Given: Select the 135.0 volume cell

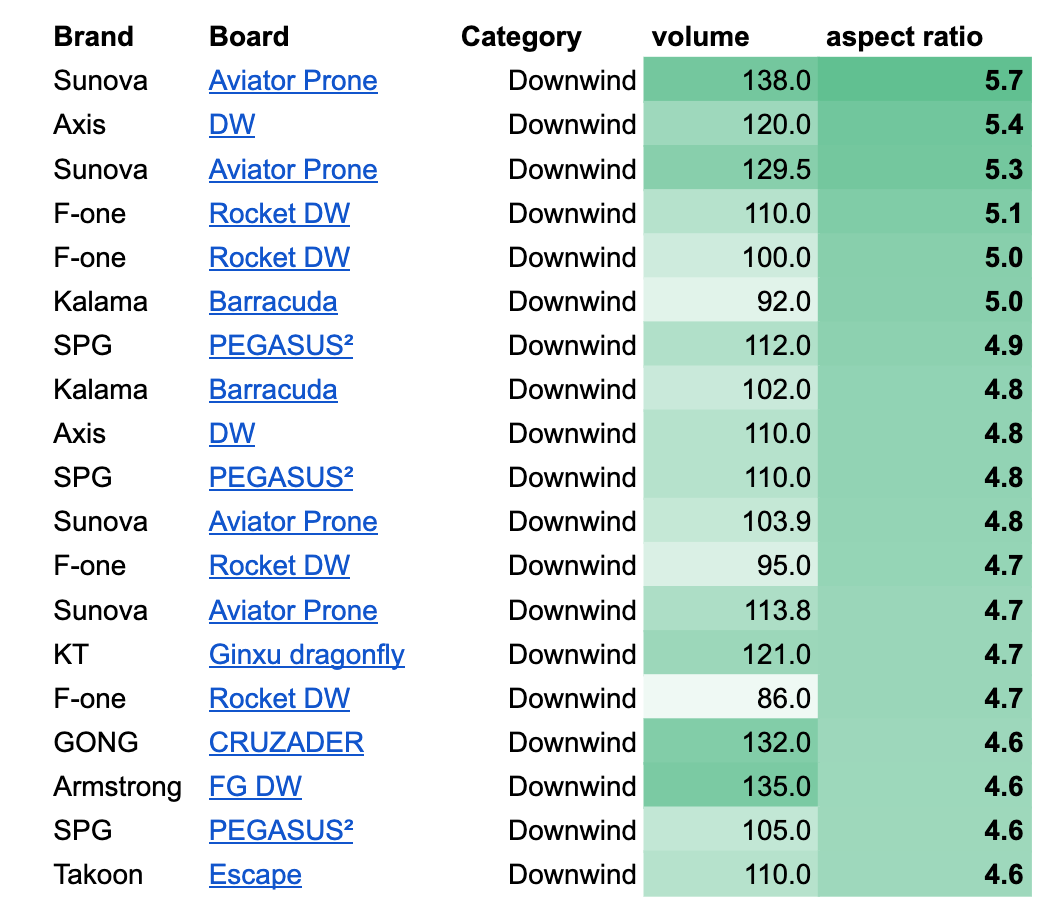Looking at the screenshot, I should (x=731, y=786).
